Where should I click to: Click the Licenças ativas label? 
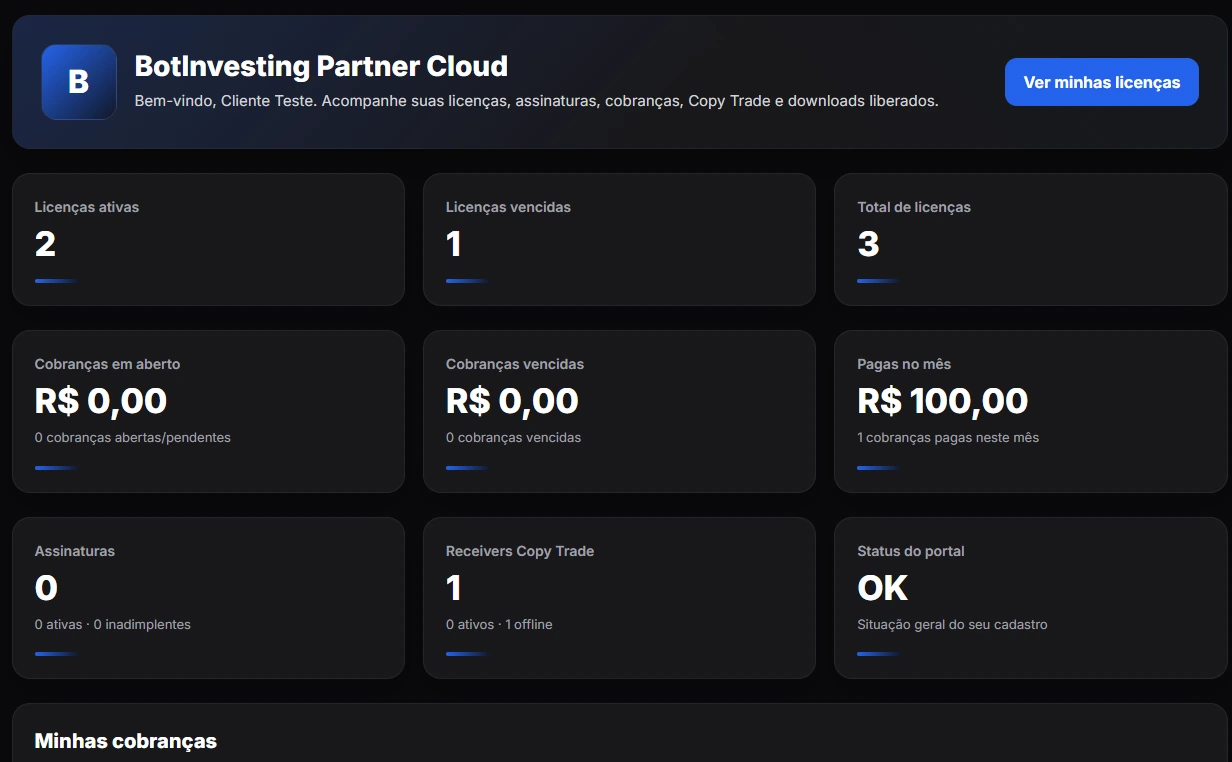point(87,207)
